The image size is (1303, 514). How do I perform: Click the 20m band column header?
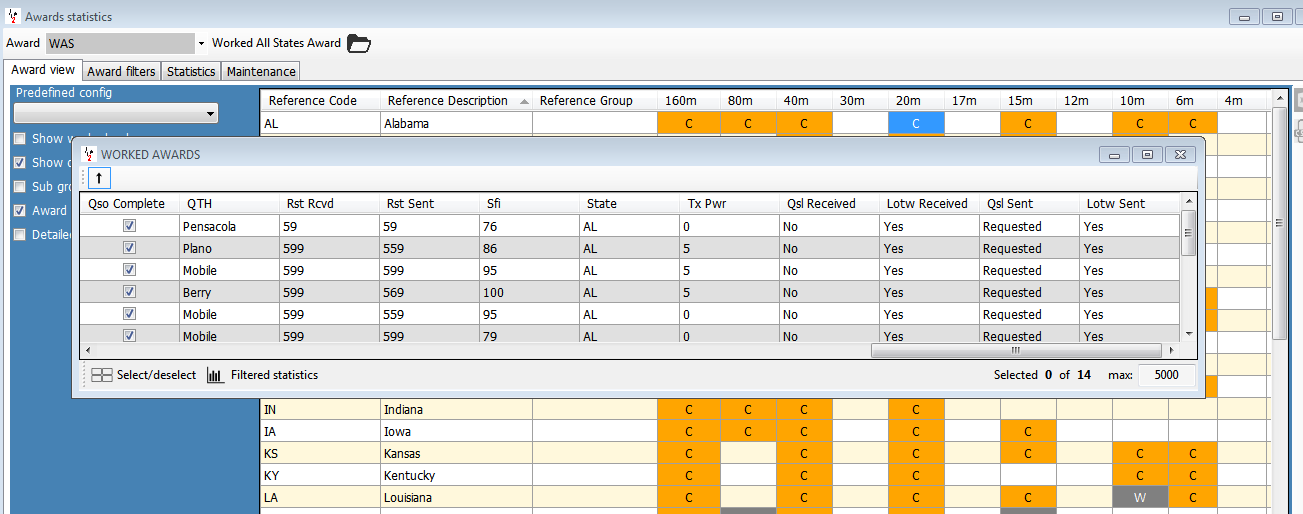tap(916, 100)
